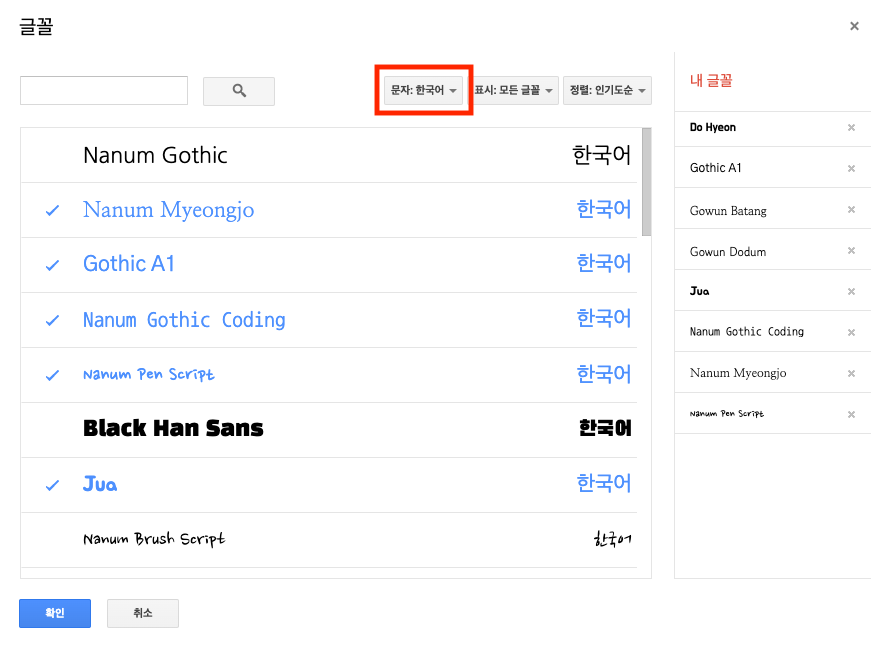Select Do Hyeon in 내 글꼴
The height and width of the screenshot is (646, 871).
pos(713,128)
